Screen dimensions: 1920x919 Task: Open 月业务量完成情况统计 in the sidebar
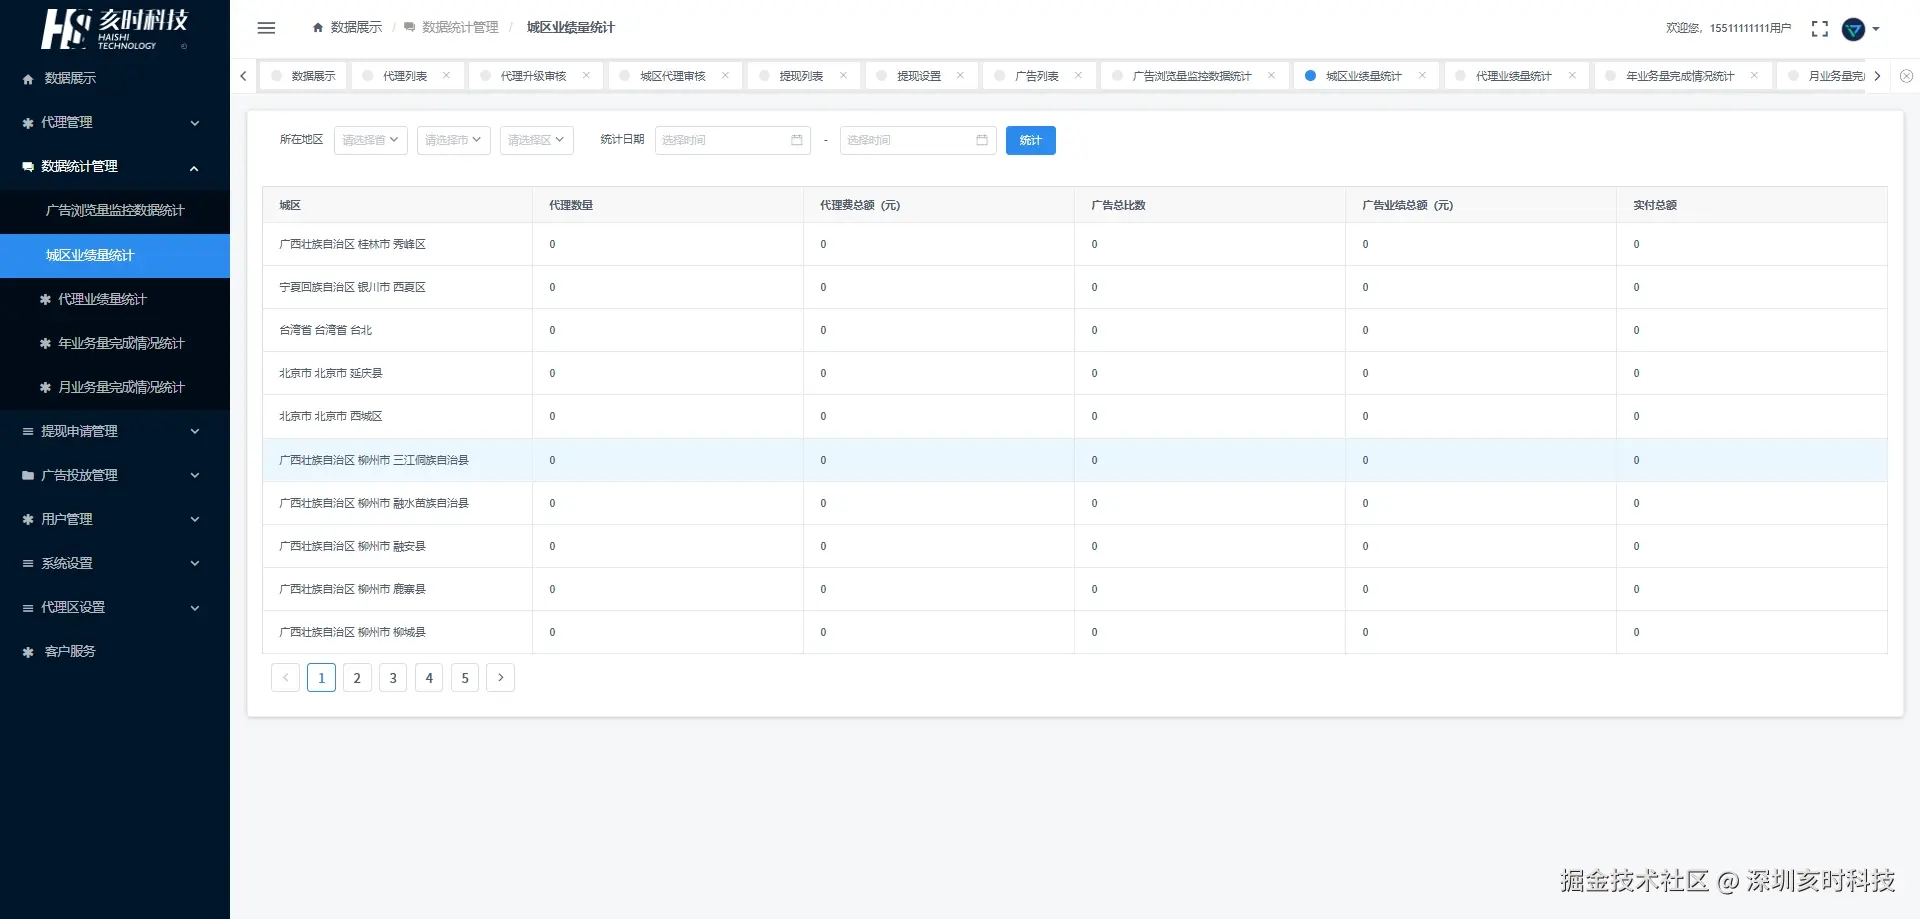click(x=115, y=387)
